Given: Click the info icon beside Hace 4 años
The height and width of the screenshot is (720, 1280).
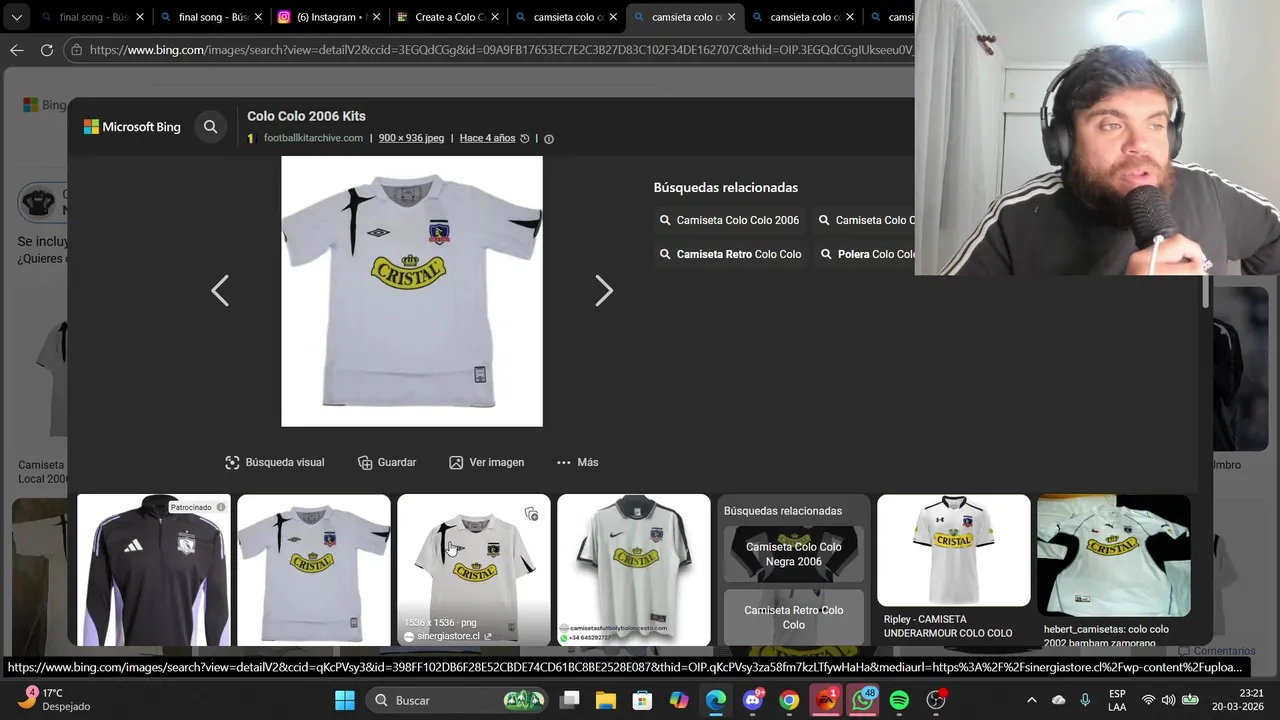Looking at the screenshot, I should pos(548,139).
